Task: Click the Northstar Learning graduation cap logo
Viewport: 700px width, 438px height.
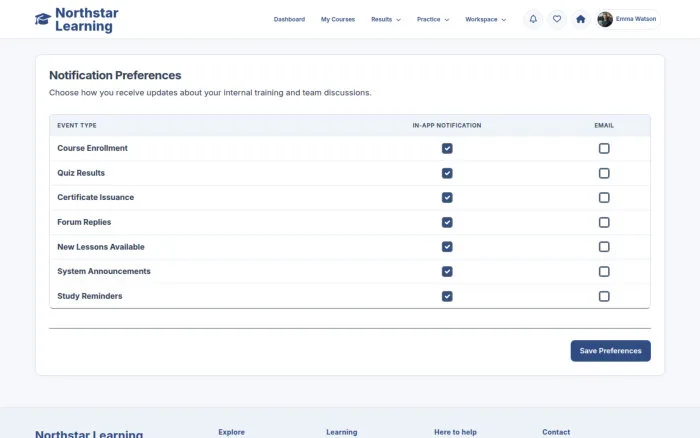Action: click(43, 19)
